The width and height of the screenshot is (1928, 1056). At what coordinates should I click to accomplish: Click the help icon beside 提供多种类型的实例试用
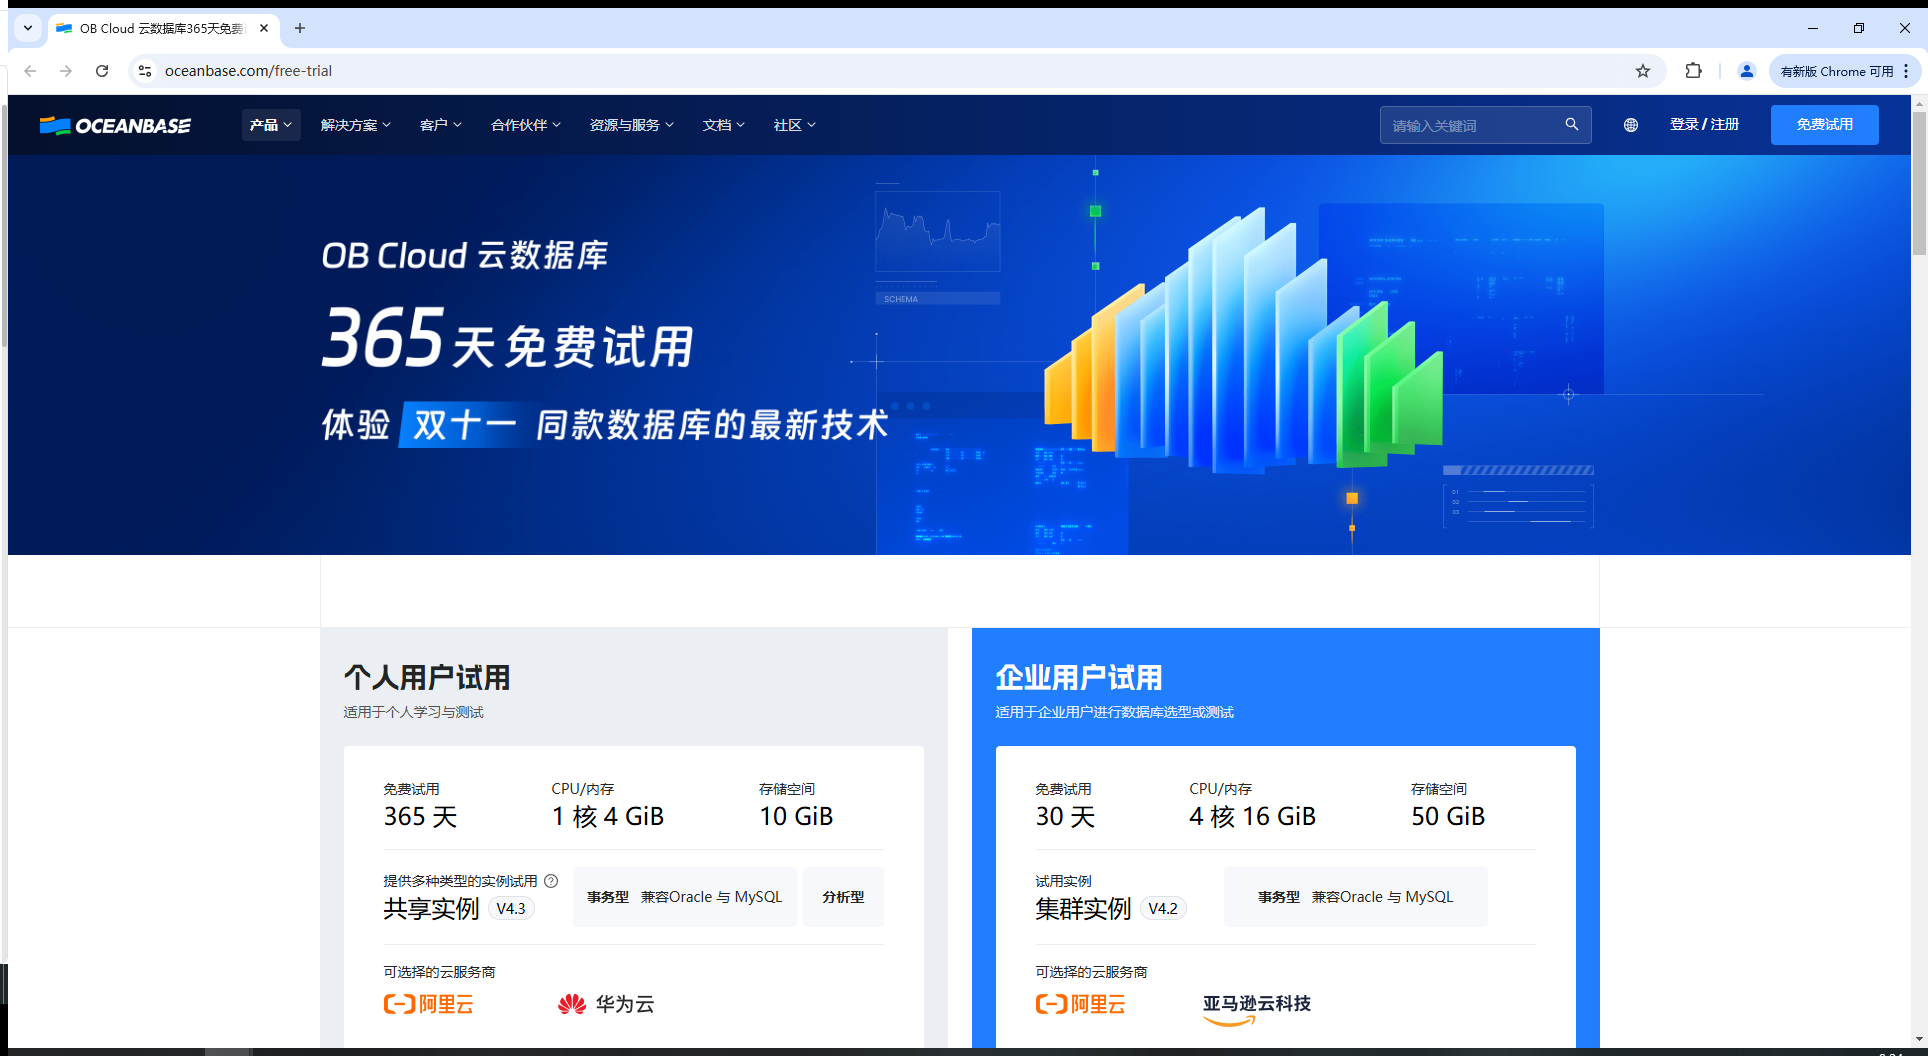(552, 881)
